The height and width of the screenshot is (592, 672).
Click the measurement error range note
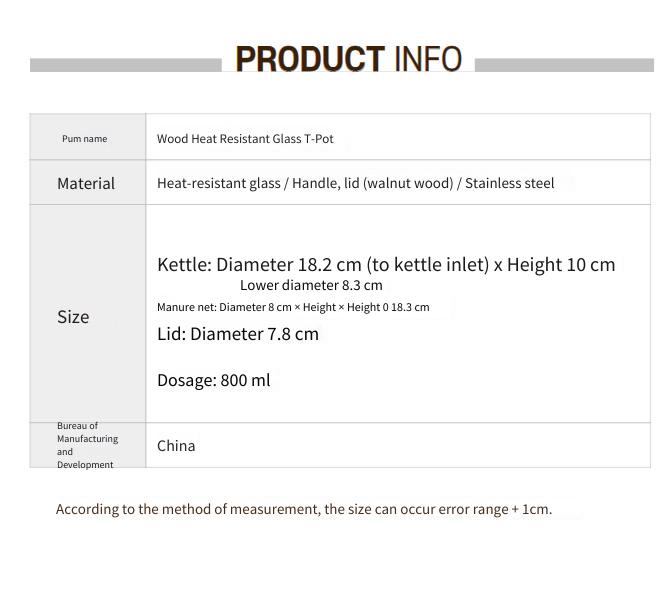pyautogui.click(x=304, y=509)
